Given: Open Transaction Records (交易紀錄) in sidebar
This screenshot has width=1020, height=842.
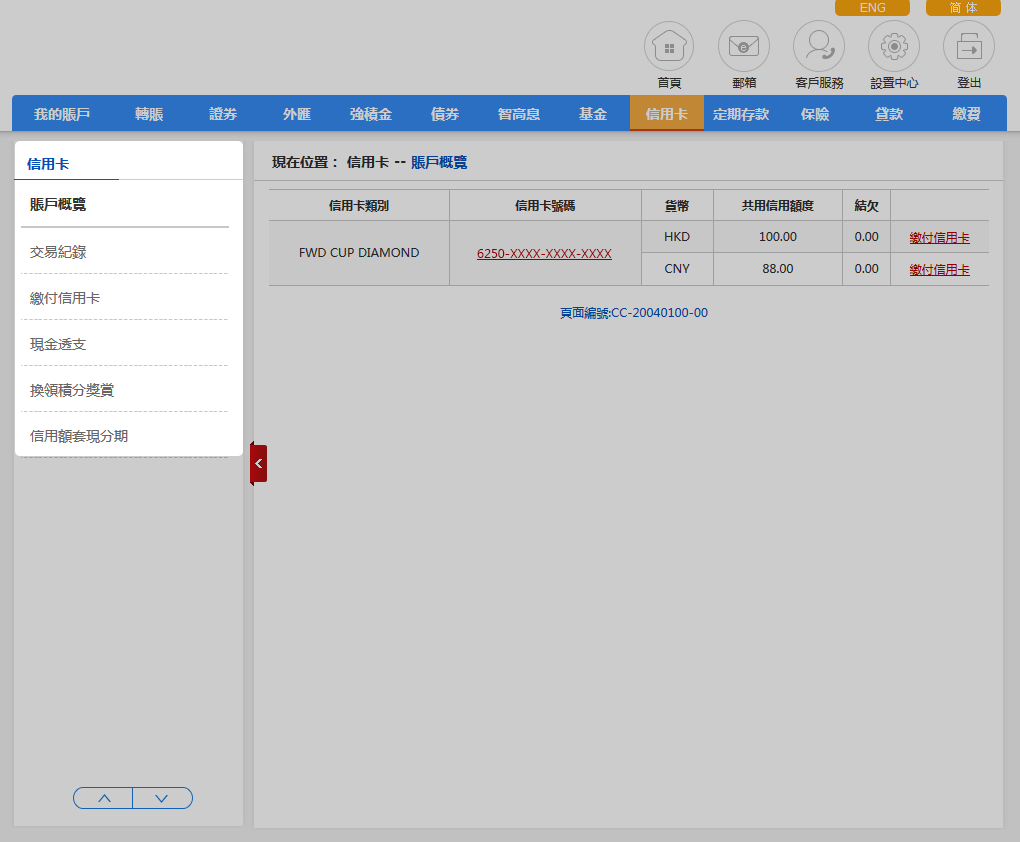Looking at the screenshot, I should coord(58,252).
